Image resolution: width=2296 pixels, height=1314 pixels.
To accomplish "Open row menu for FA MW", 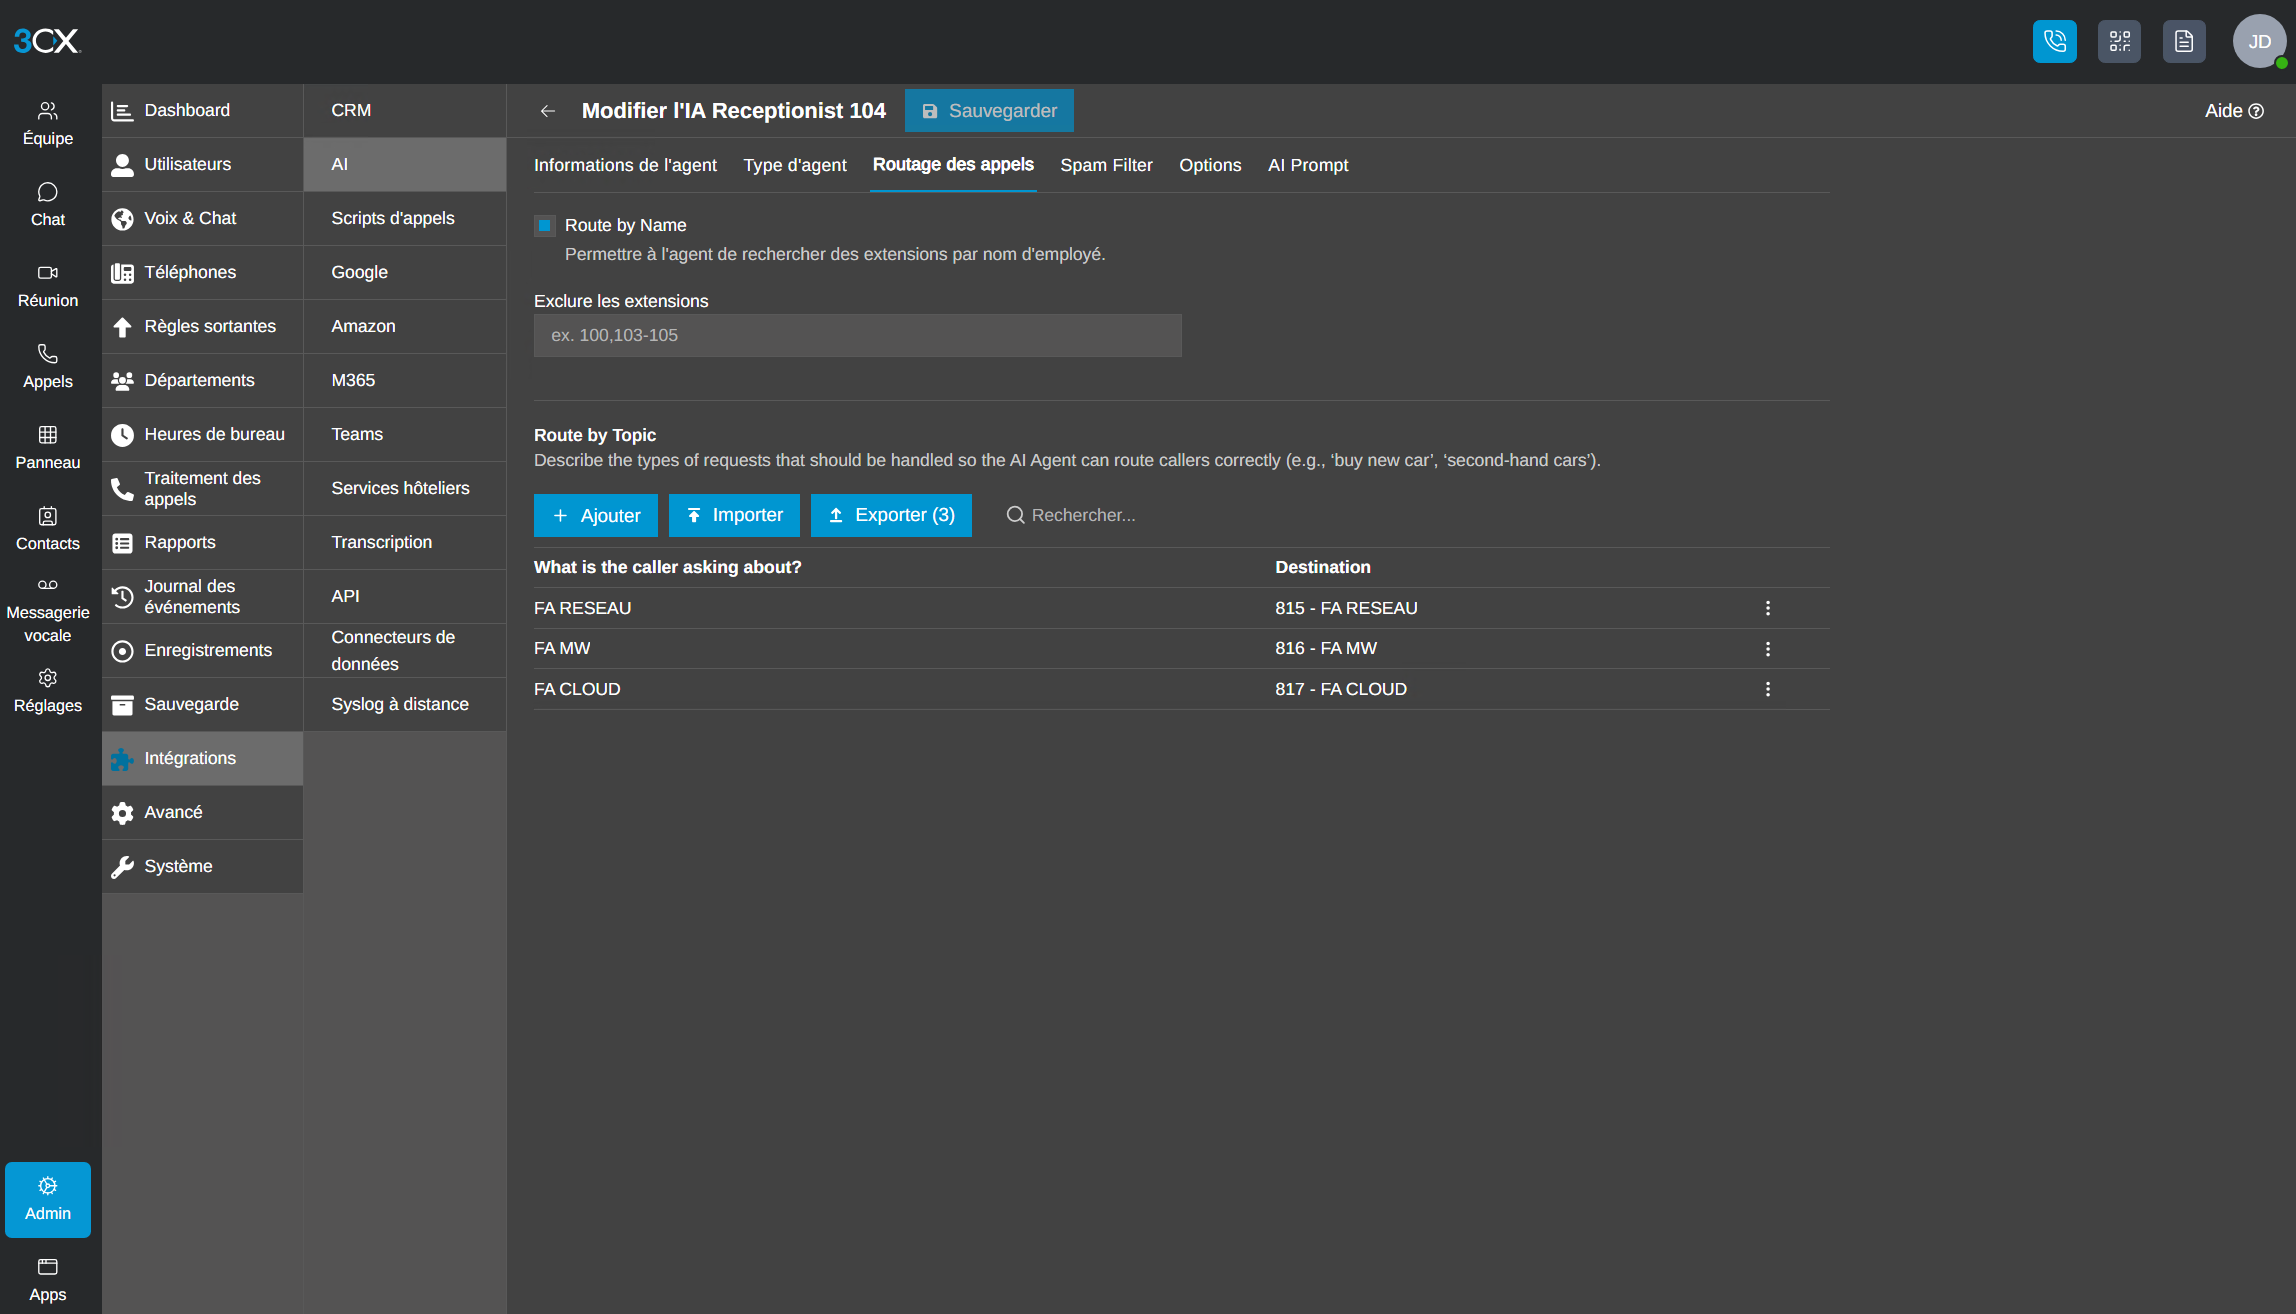I will coord(1768,649).
